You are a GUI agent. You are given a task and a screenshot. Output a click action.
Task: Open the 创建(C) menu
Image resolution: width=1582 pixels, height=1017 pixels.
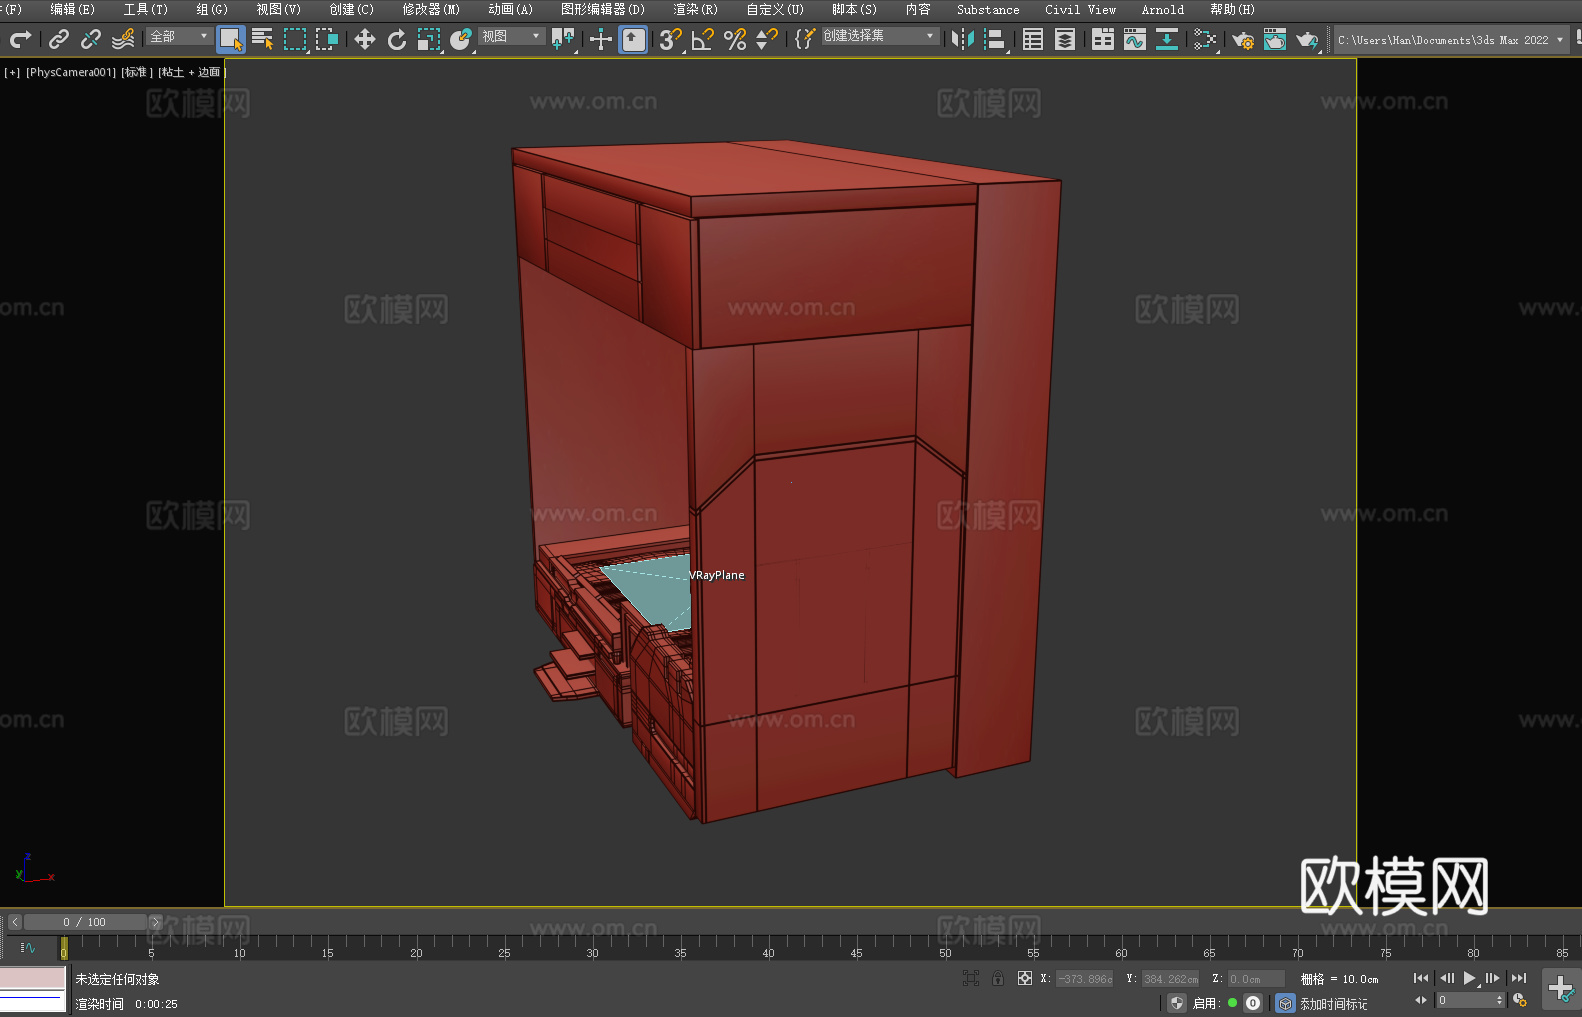351,9
